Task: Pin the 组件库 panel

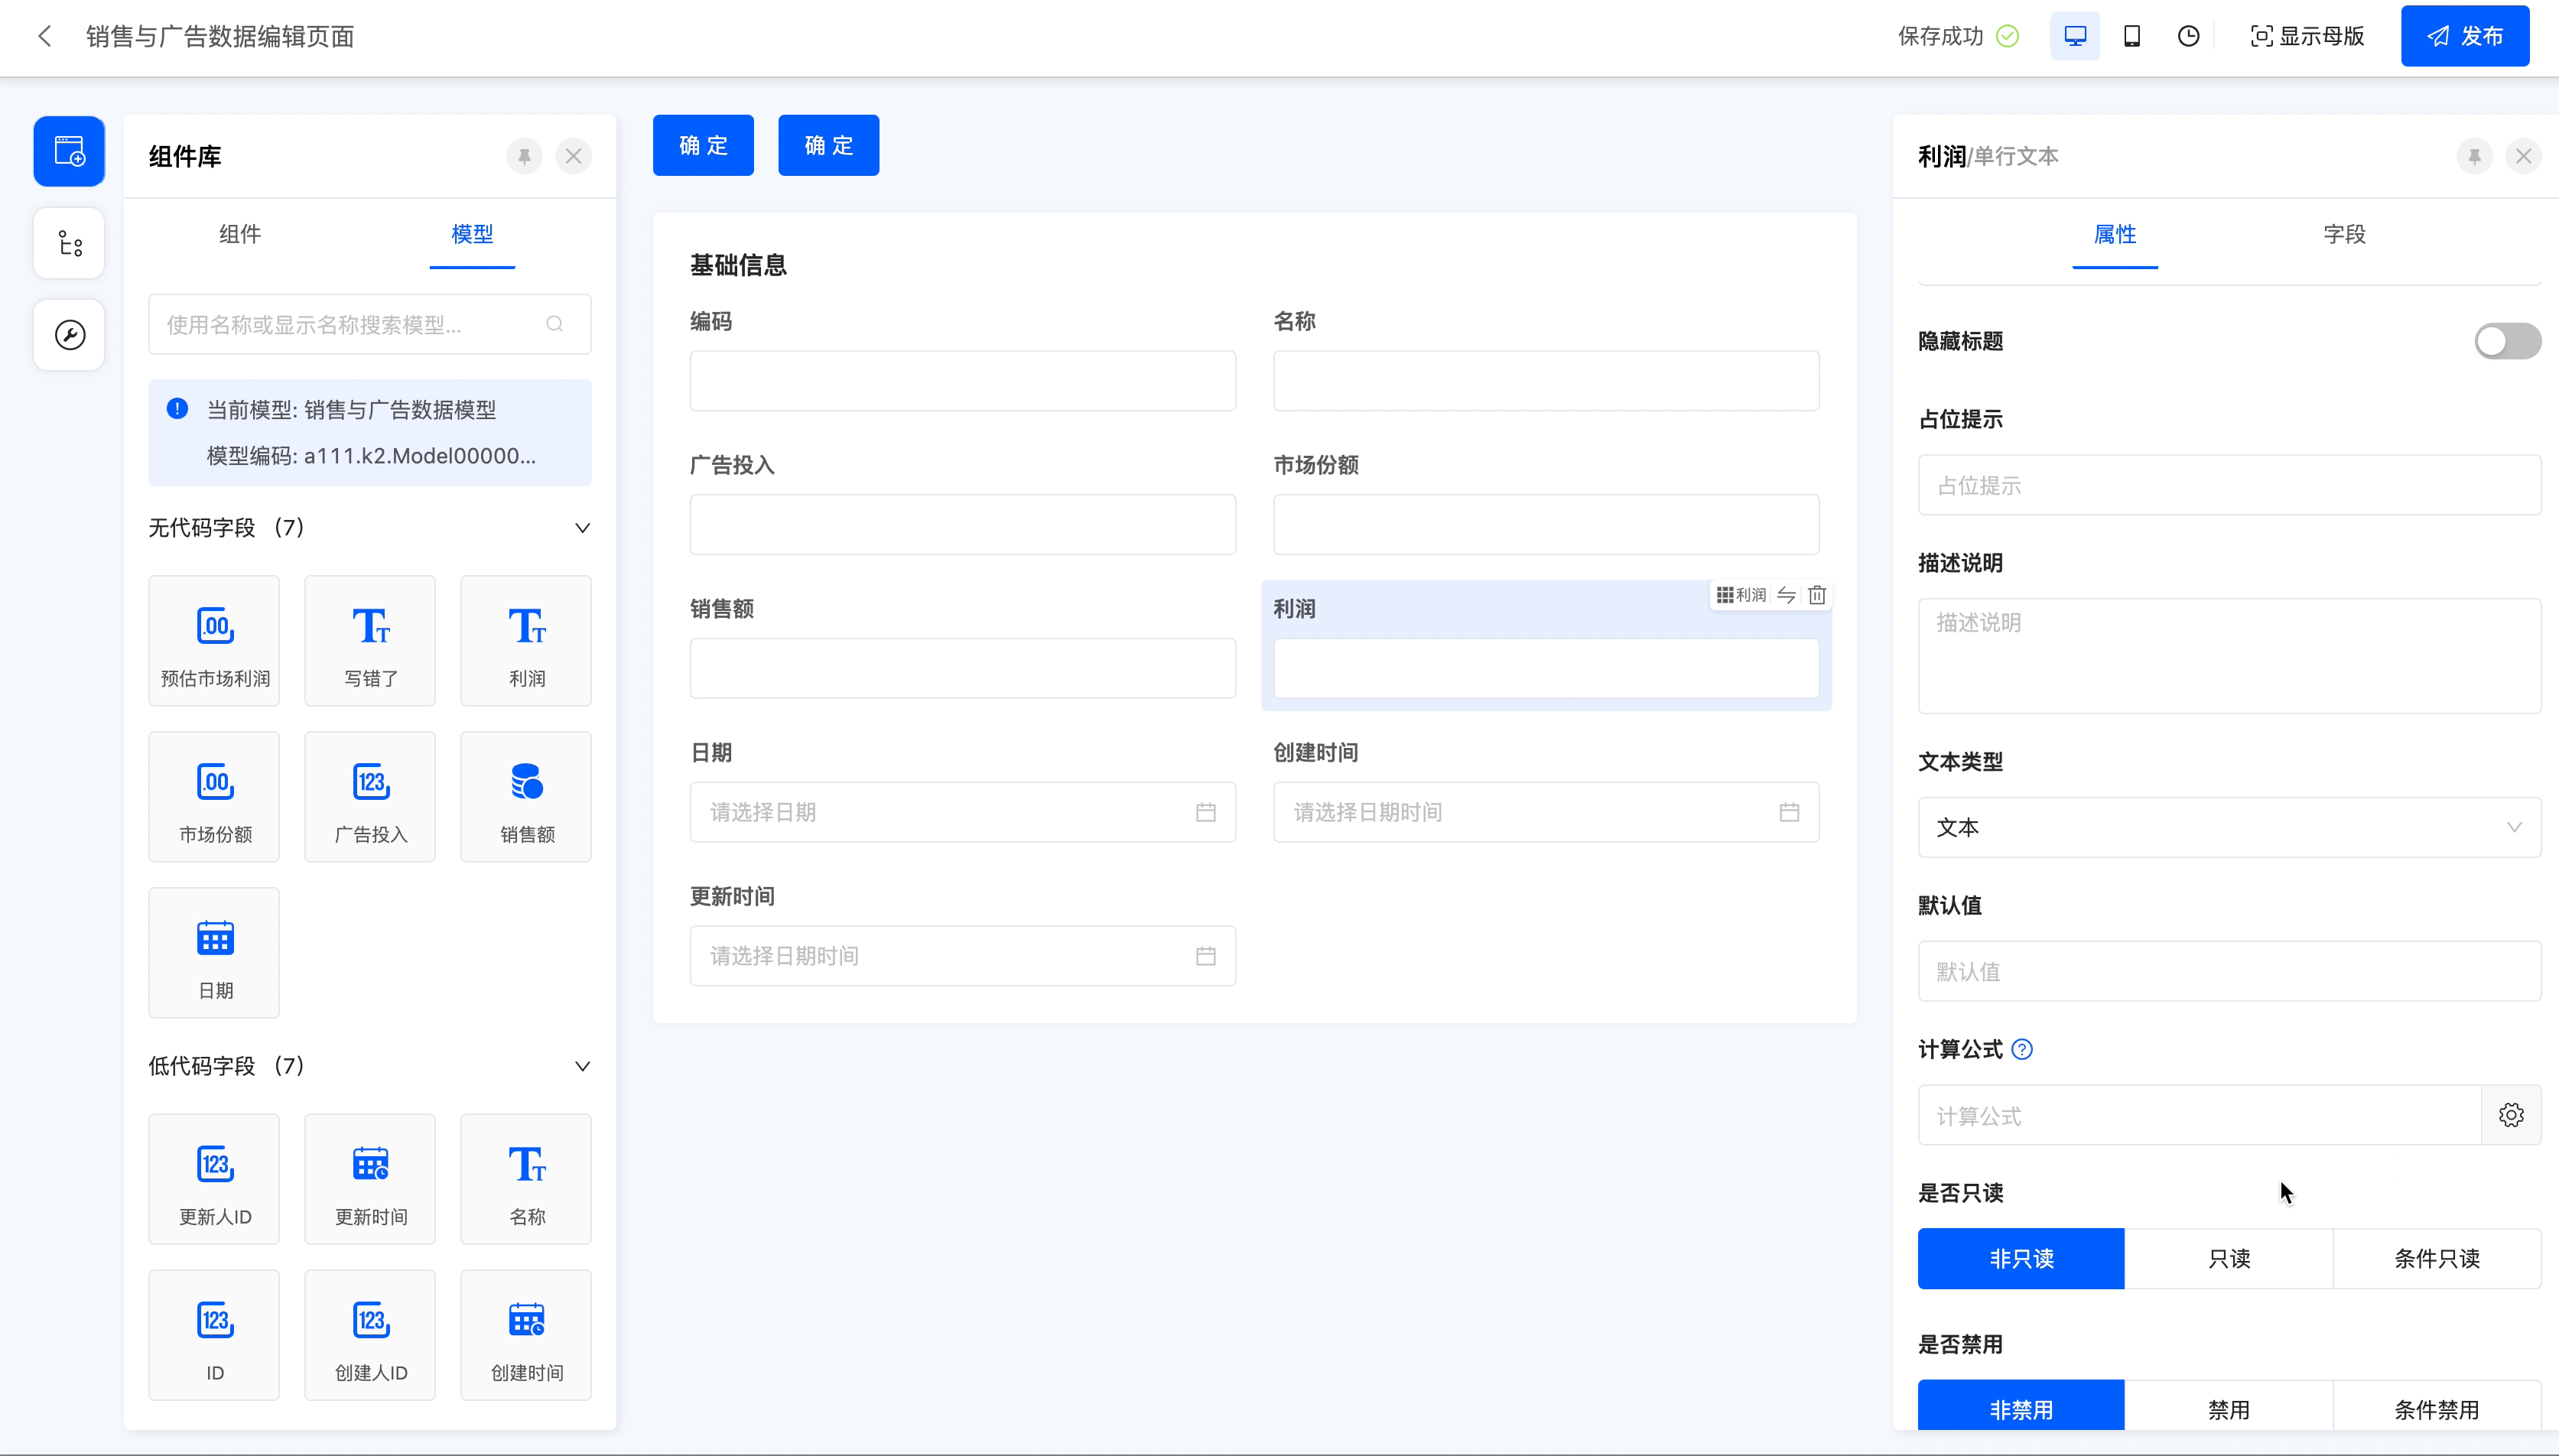Action: (x=524, y=156)
